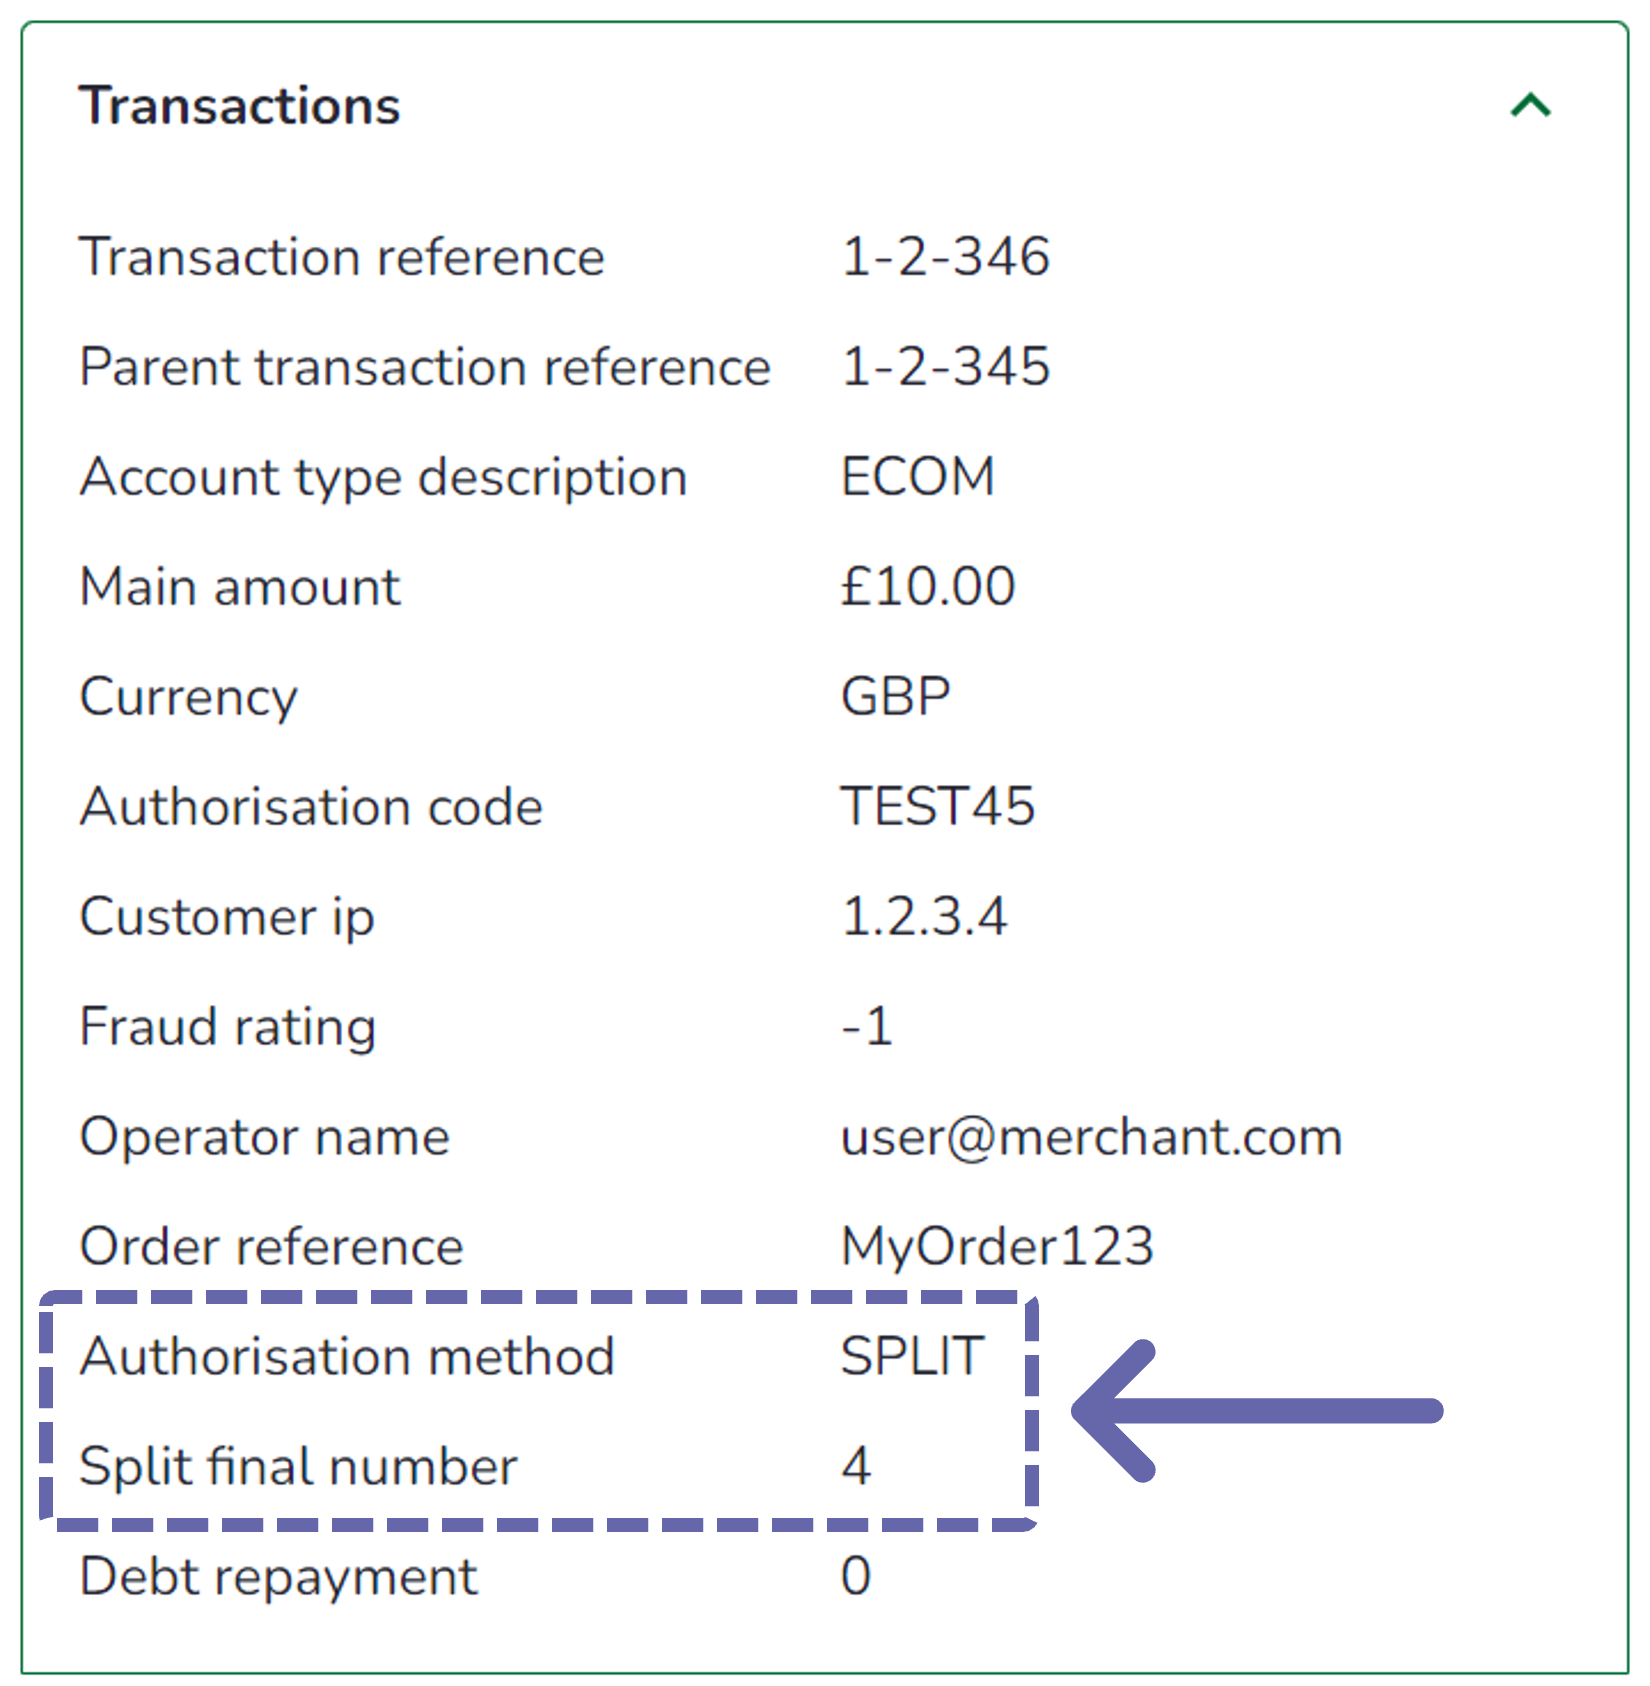The width and height of the screenshot is (1650, 1686).
Task: Click customer ip value 1.2.3.4
Action: 924,917
